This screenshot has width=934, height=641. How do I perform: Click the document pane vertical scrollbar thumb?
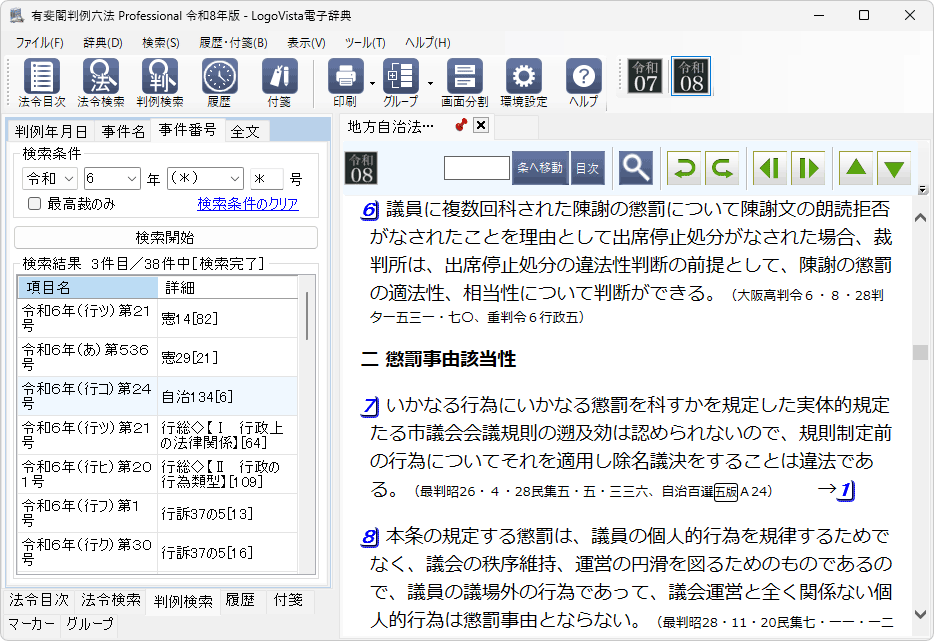(x=920, y=353)
